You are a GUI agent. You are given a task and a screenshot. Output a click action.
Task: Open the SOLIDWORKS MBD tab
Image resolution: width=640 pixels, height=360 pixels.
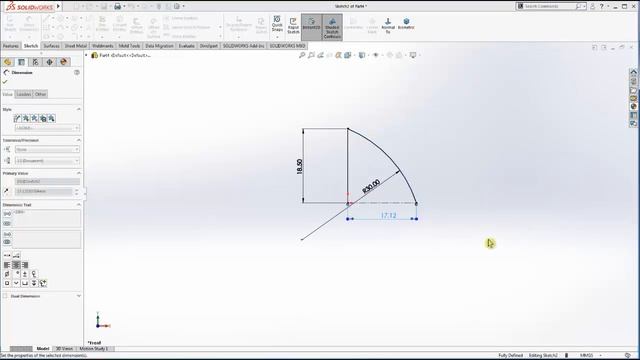[287, 46]
